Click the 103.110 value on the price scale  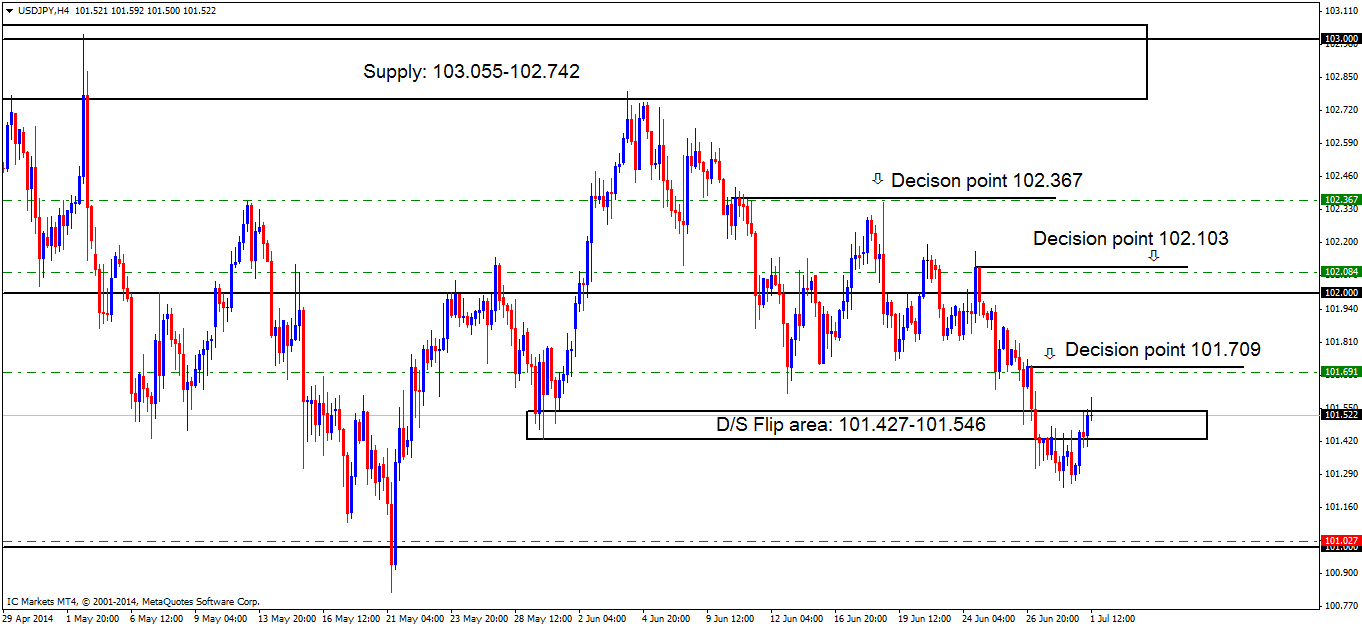pyautogui.click(x=1340, y=10)
